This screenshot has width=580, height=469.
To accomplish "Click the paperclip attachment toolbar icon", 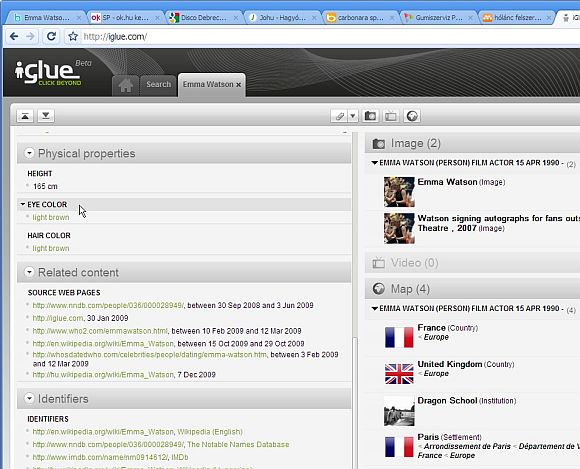I will (x=339, y=116).
